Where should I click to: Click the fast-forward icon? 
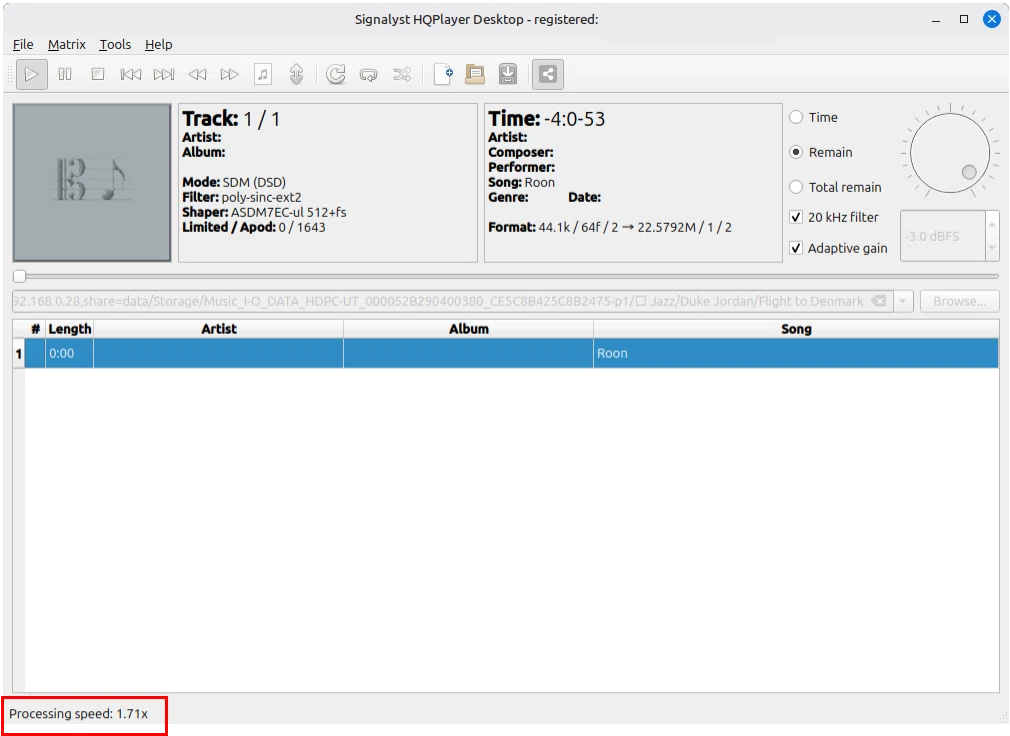pyautogui.click(x=229, y=75)
